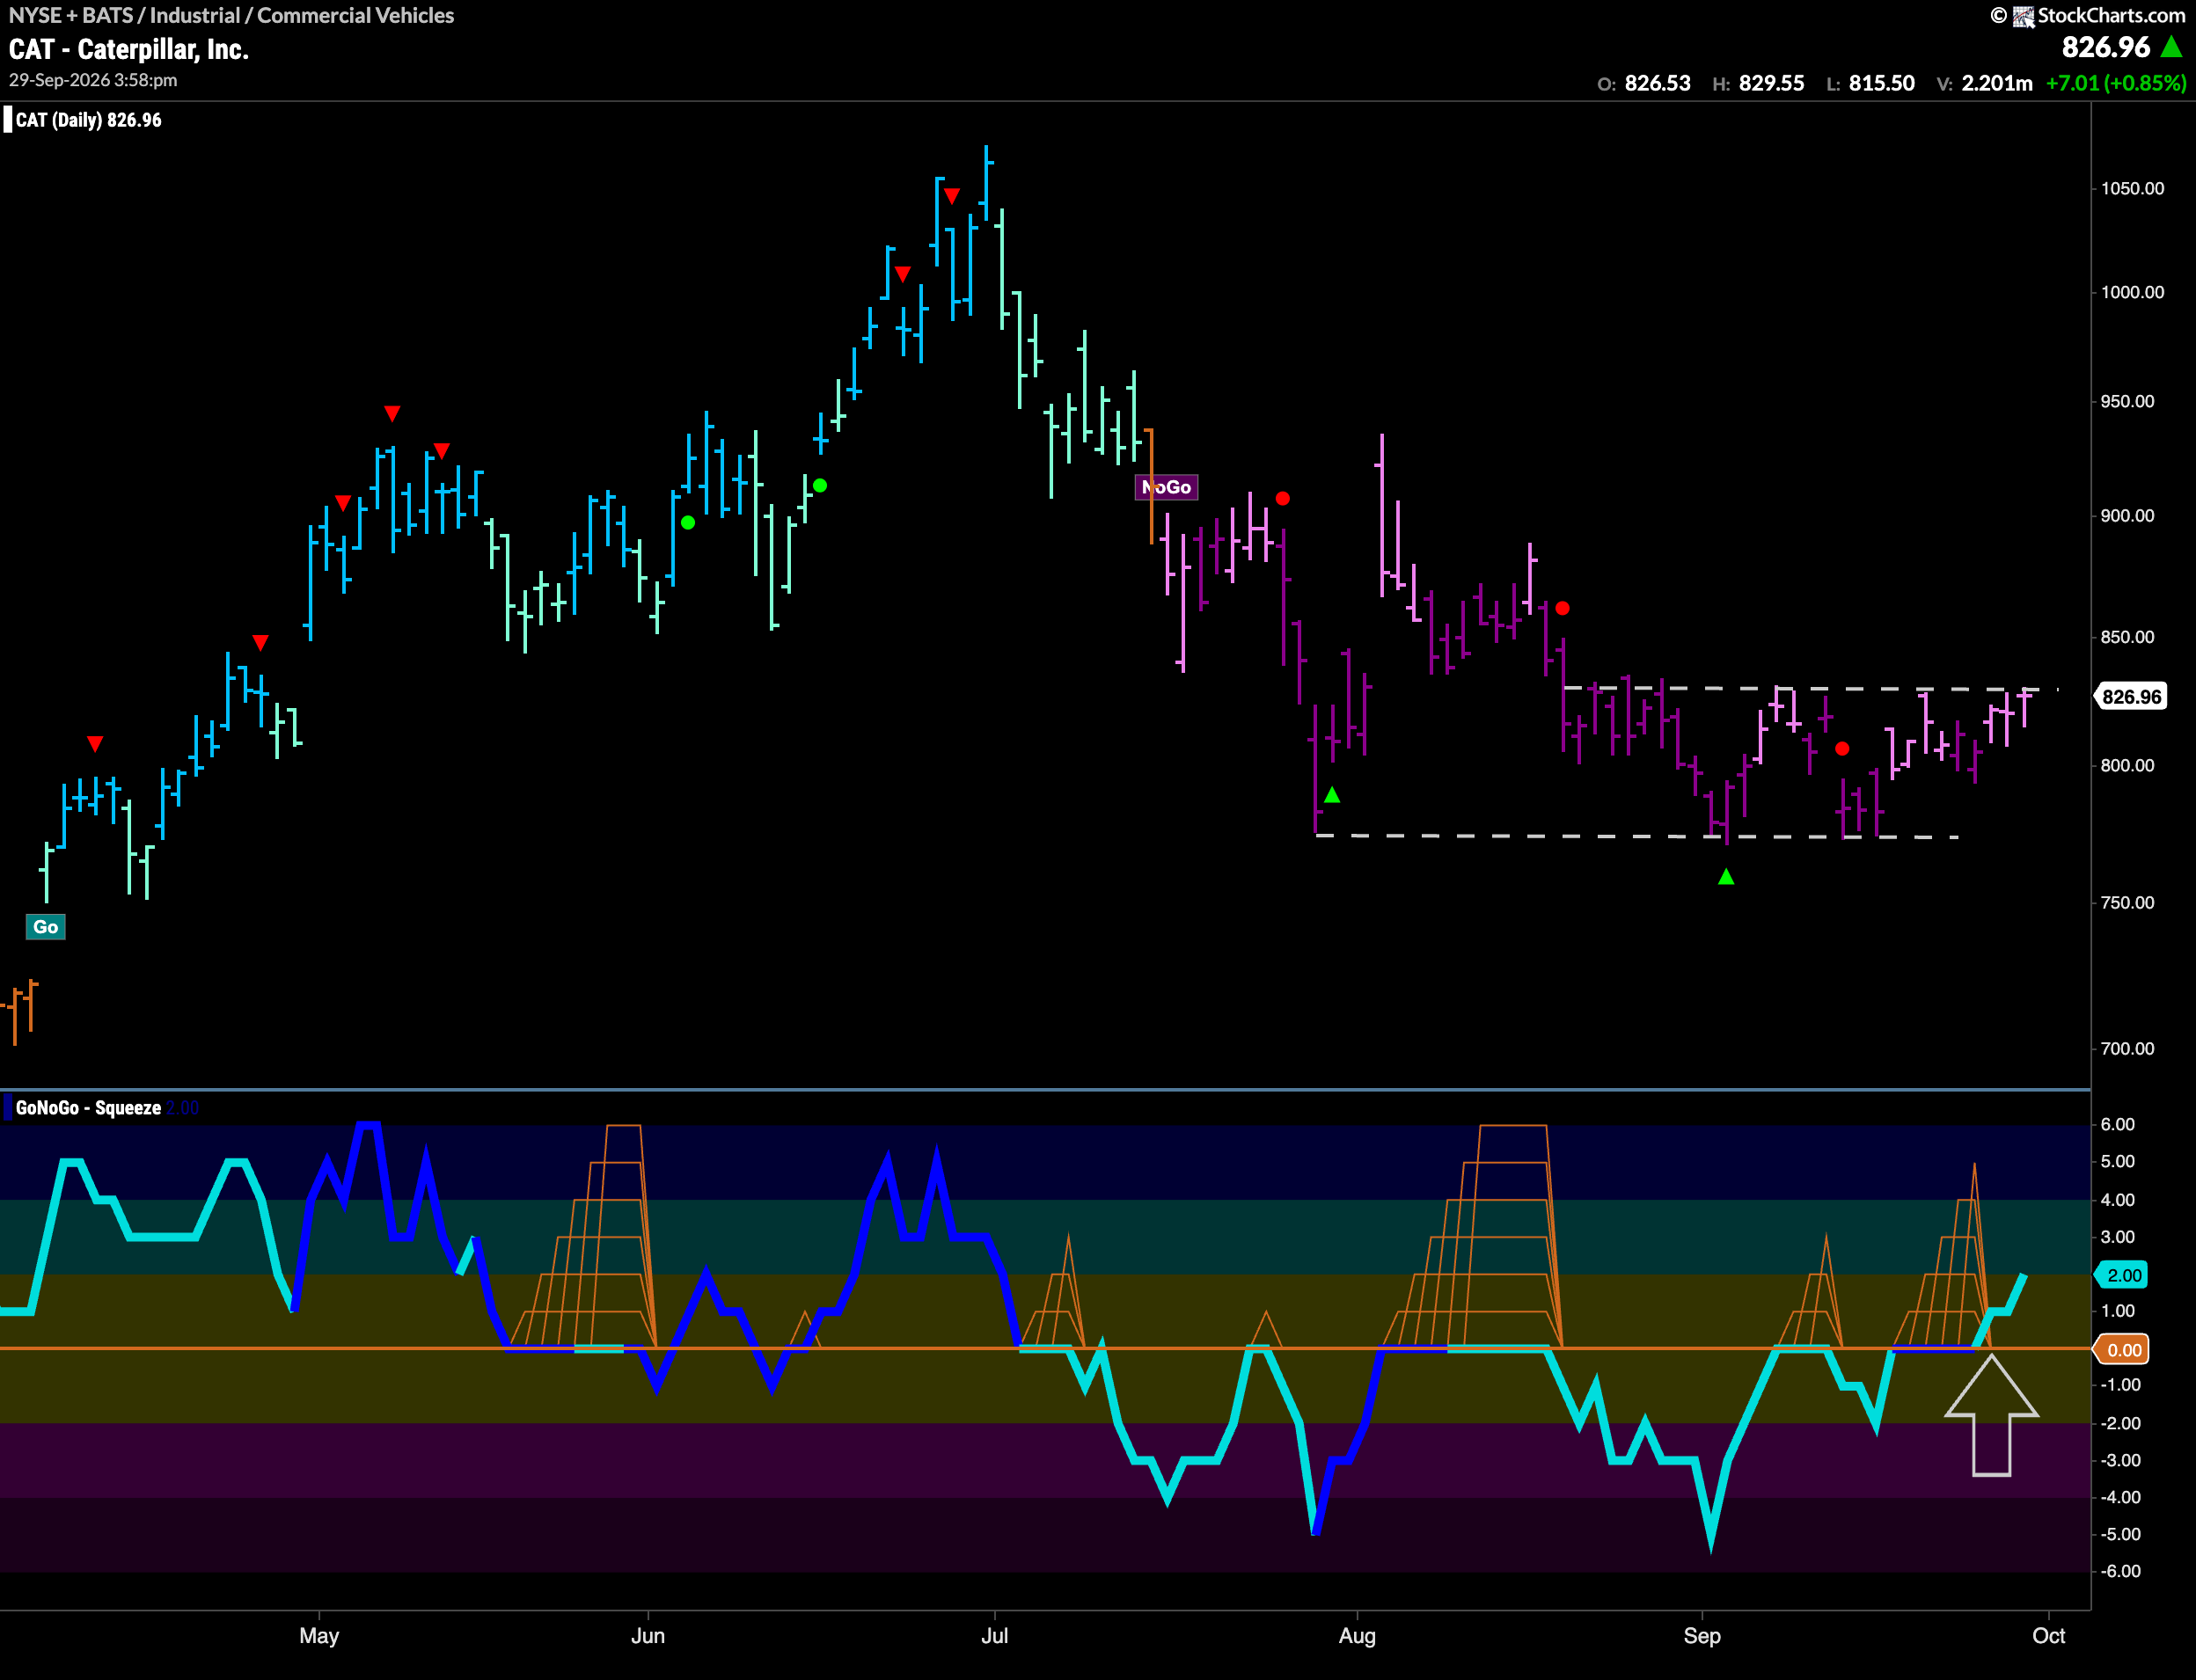Click the cyan 2.00 oscillator value tag
This screenshot has height=1680, width=2196.
click(x=2123, y=1275)
